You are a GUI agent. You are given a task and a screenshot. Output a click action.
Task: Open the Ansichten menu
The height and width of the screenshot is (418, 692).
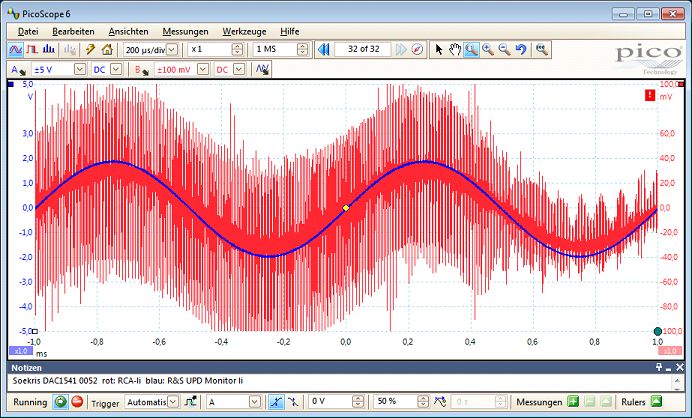(128, 31)
